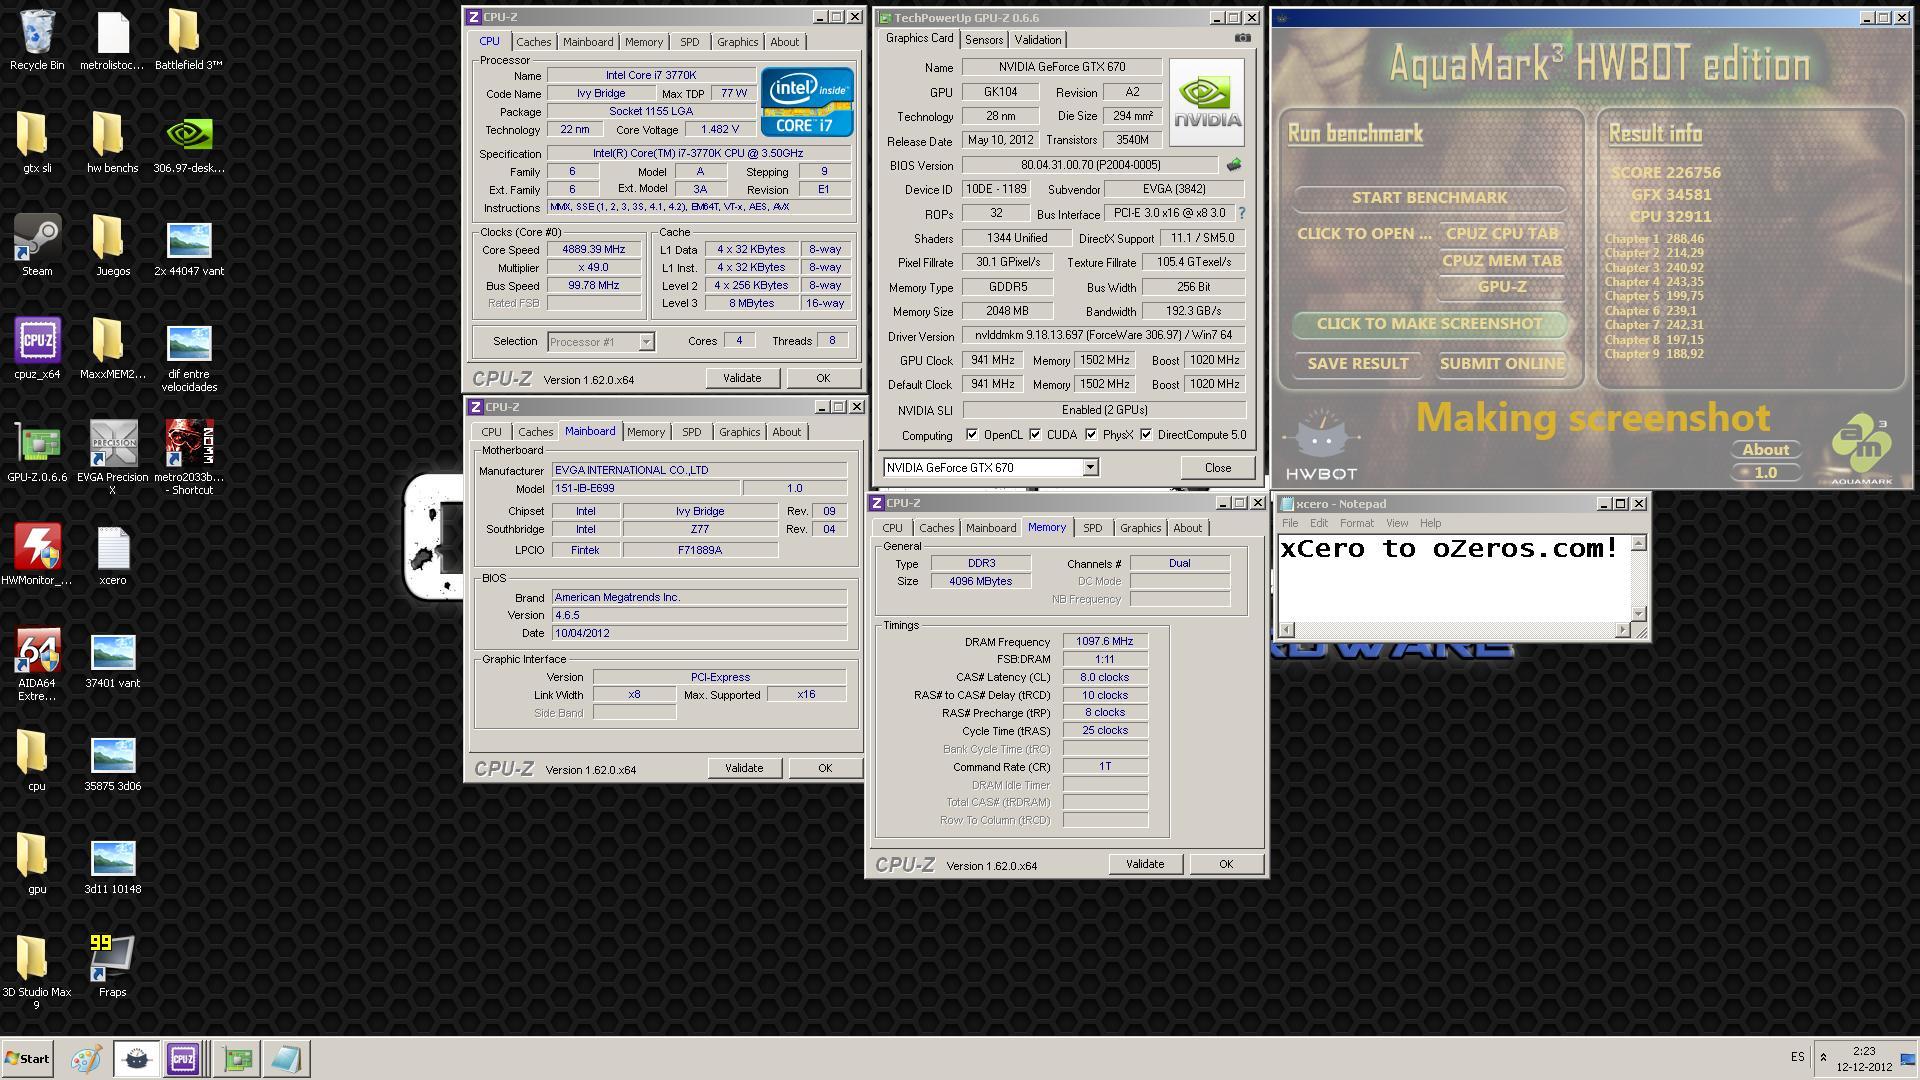This screenshot has width=1920, height=1080.
Task: Click the Notepad vertical scrollbar down arrow
Action: 1638,613
